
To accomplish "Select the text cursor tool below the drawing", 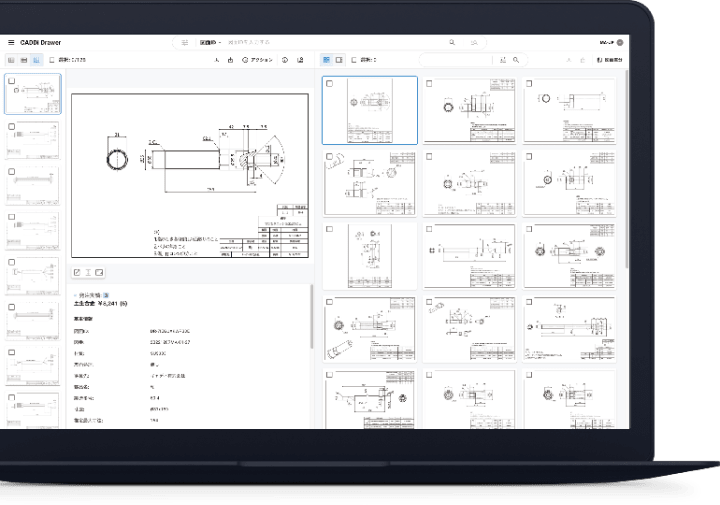I will (x=88, y=272).
